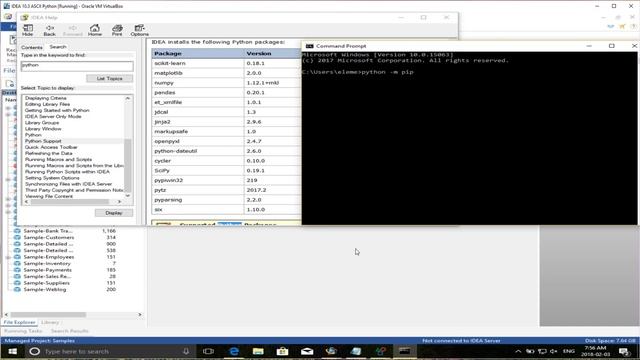Open Sample-Payments database

tap(47, 270)
